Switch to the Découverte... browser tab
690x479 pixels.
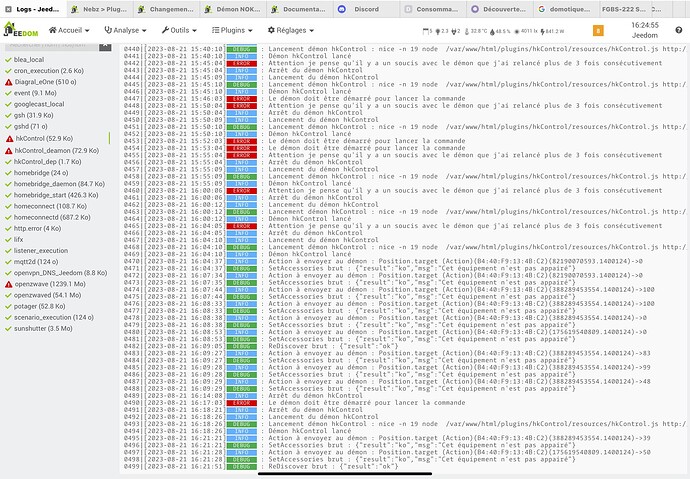[x=499, y=9]
